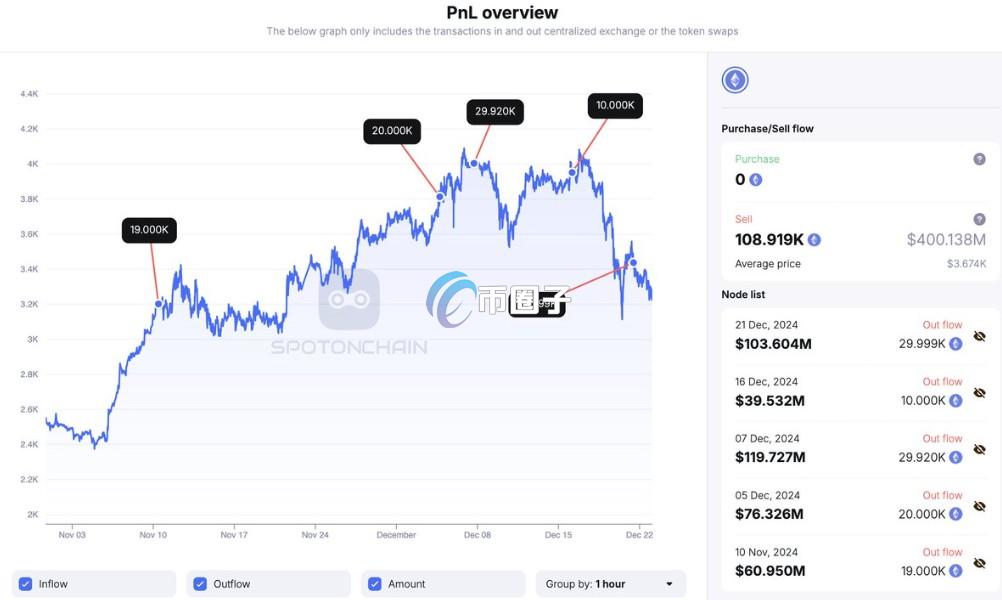
Task: Click the 19.000K chart marker label
Action: pyautogui.click(x=149, y=230)
